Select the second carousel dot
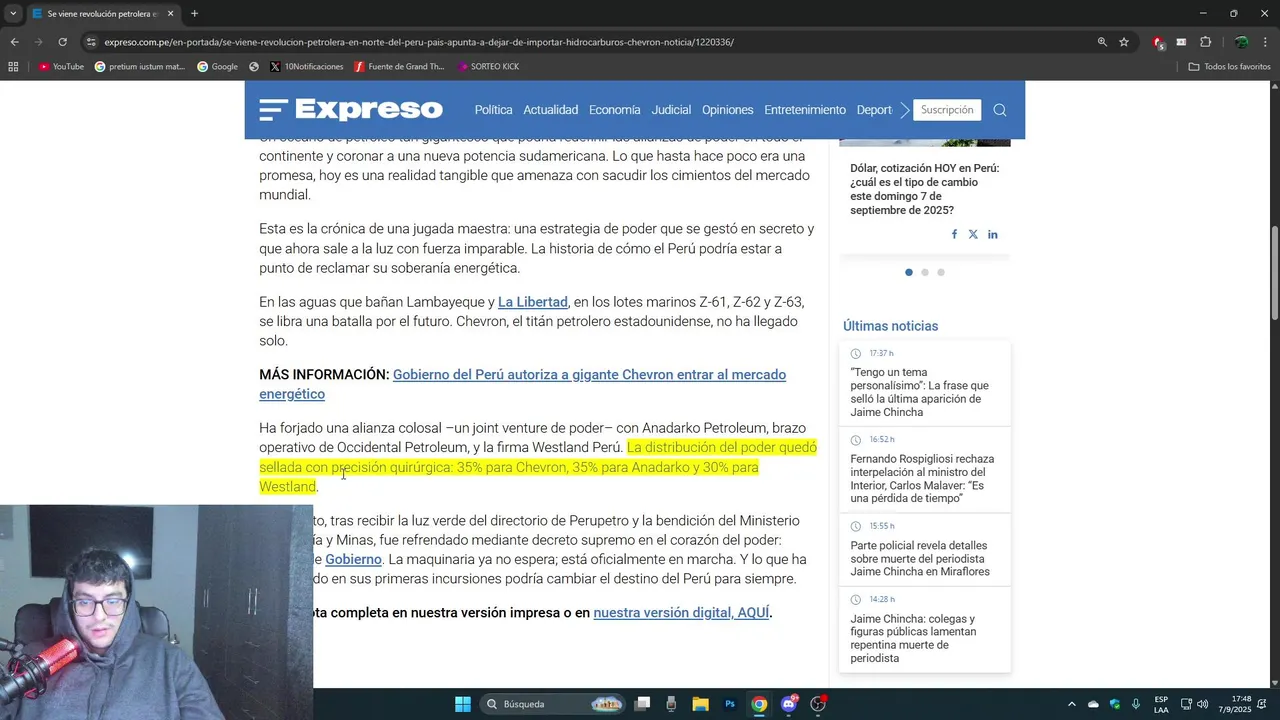Viewport: 1280px width, 720px height. pos(925,272)
